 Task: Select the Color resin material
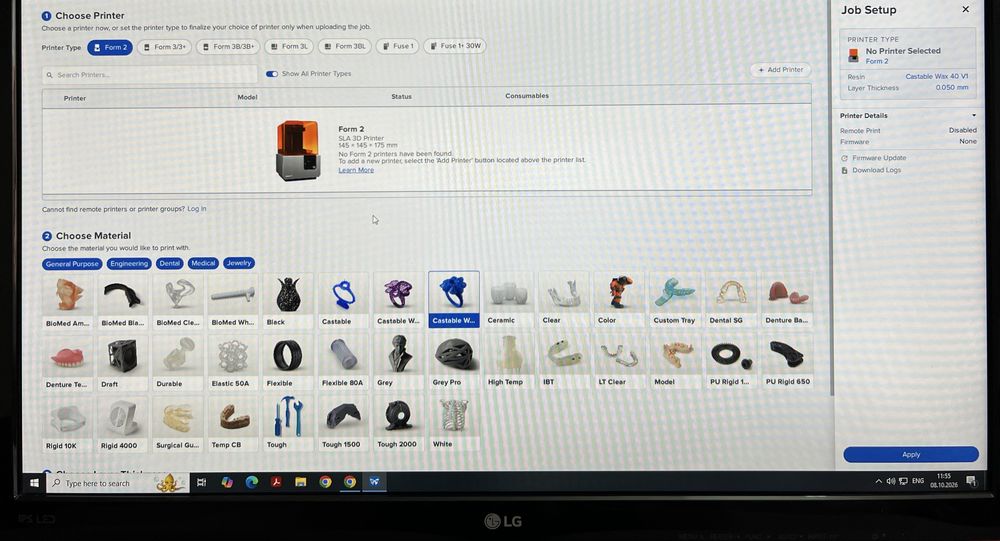[x=619, y=299]
